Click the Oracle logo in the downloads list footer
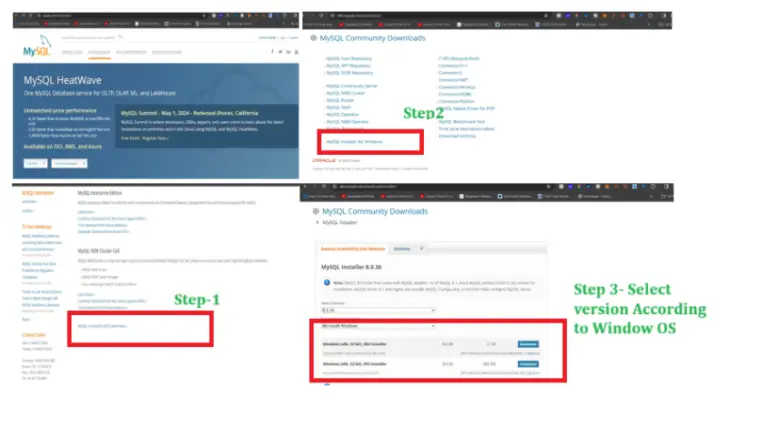The width and height of the screenshot is (768, 428). (324, 160)
